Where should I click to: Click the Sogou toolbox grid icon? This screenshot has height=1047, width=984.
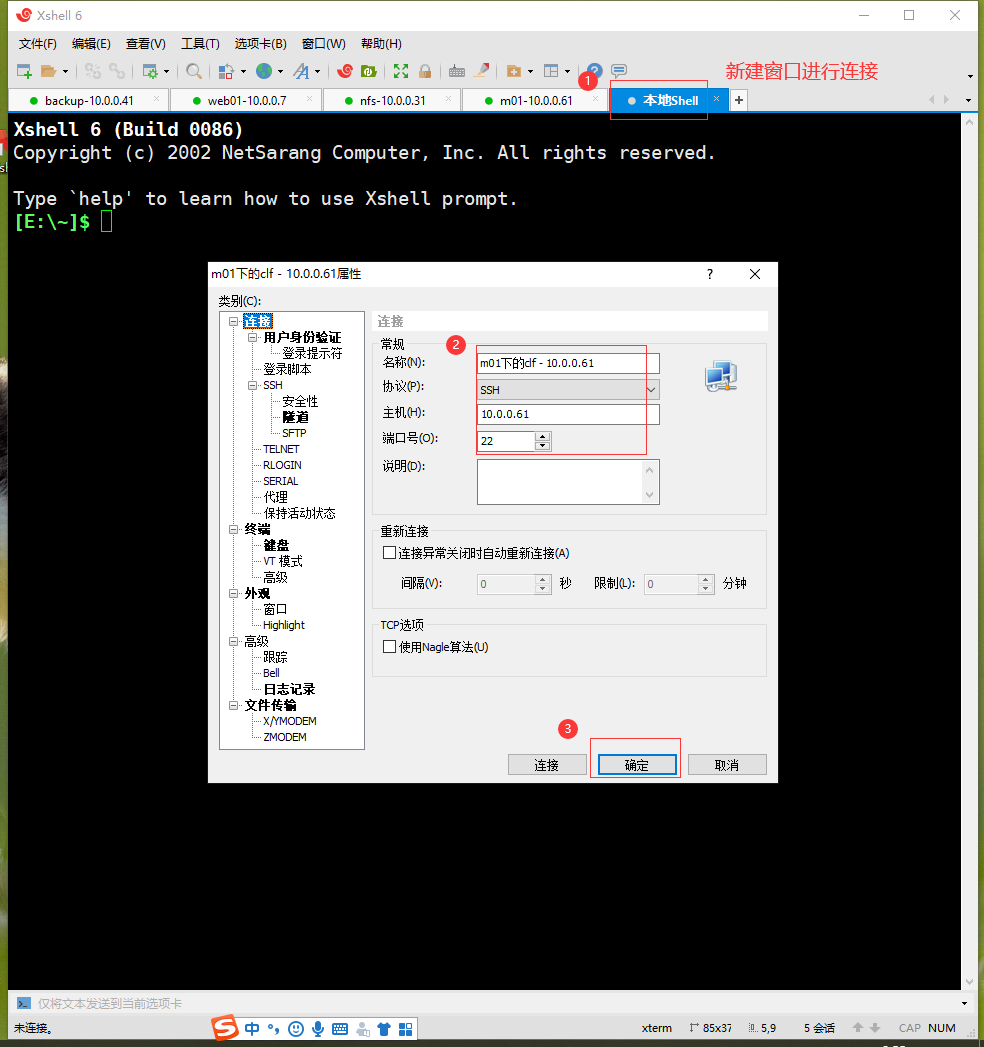point(405,1028)
